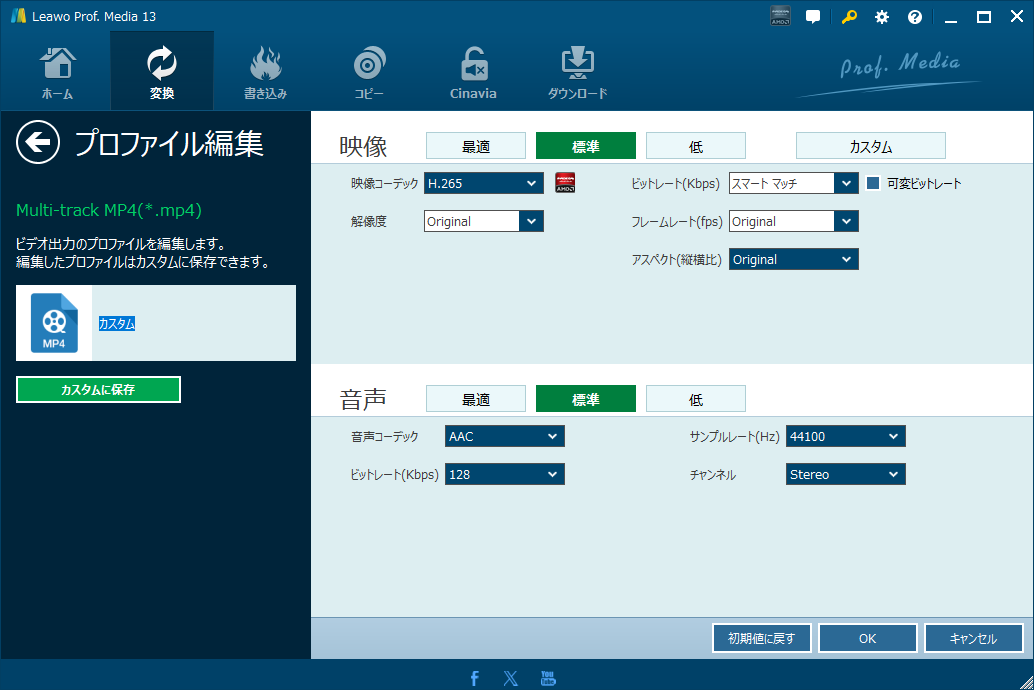The width and height of the screenshot is (1034, 690).
Task: Open 映像コーデック H.265 dropdown
Action: [484, 183]
